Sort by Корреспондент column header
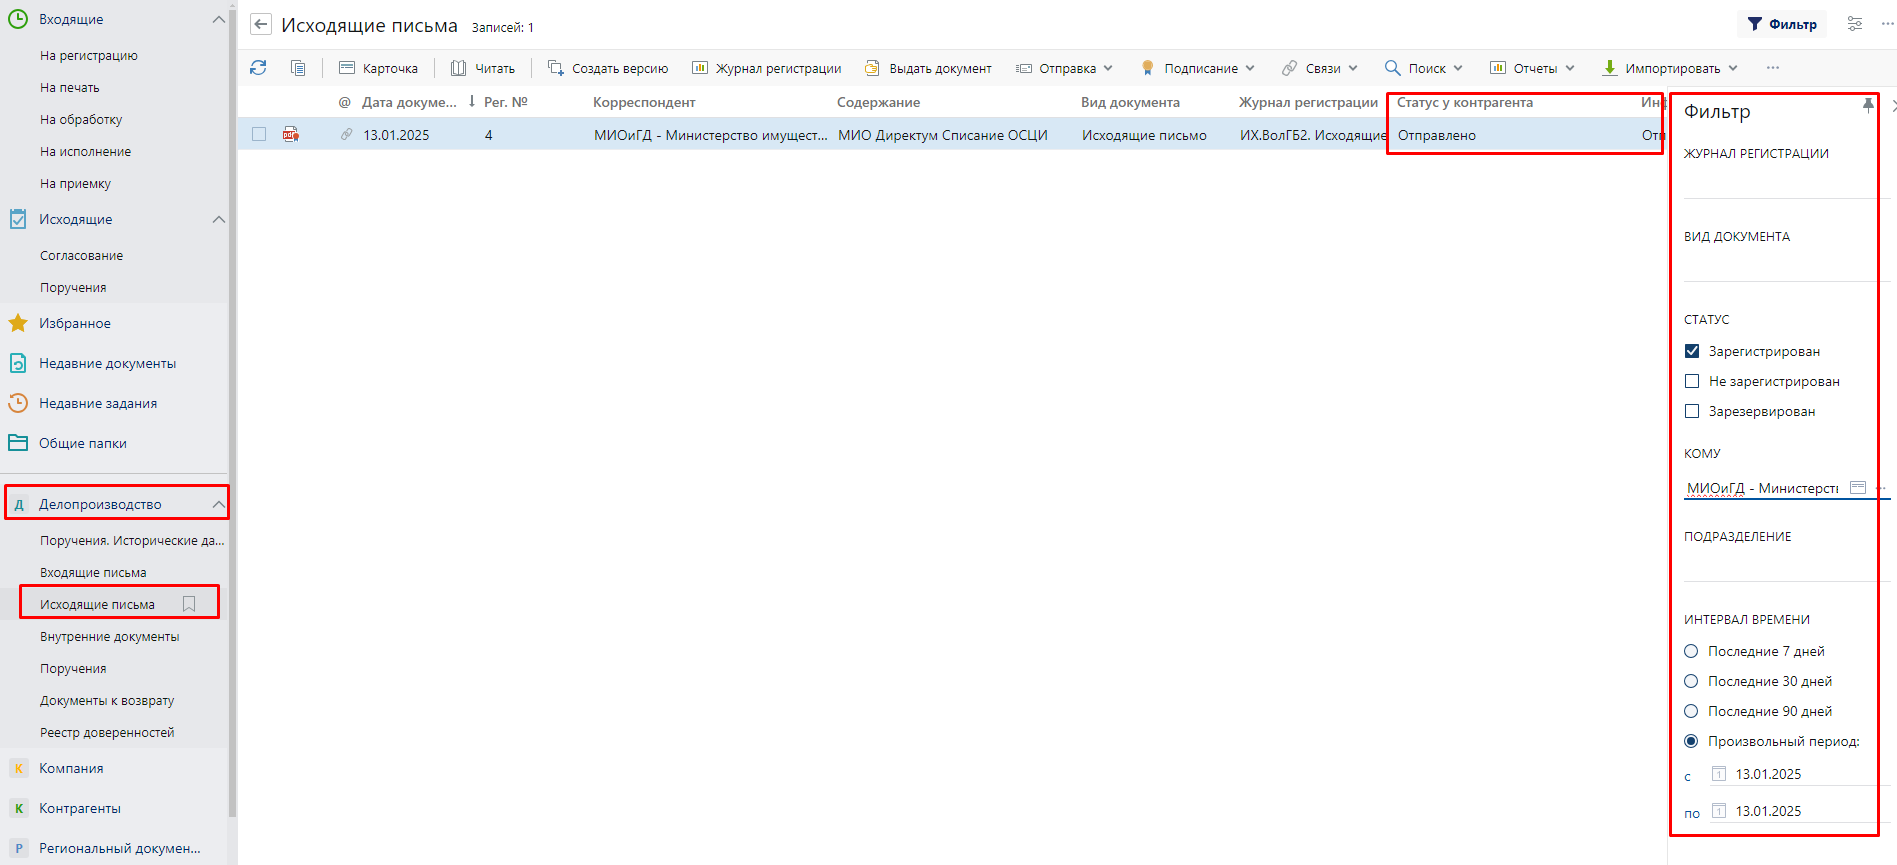The height and width of the screenshot is (865, 1897). point(644,102)
